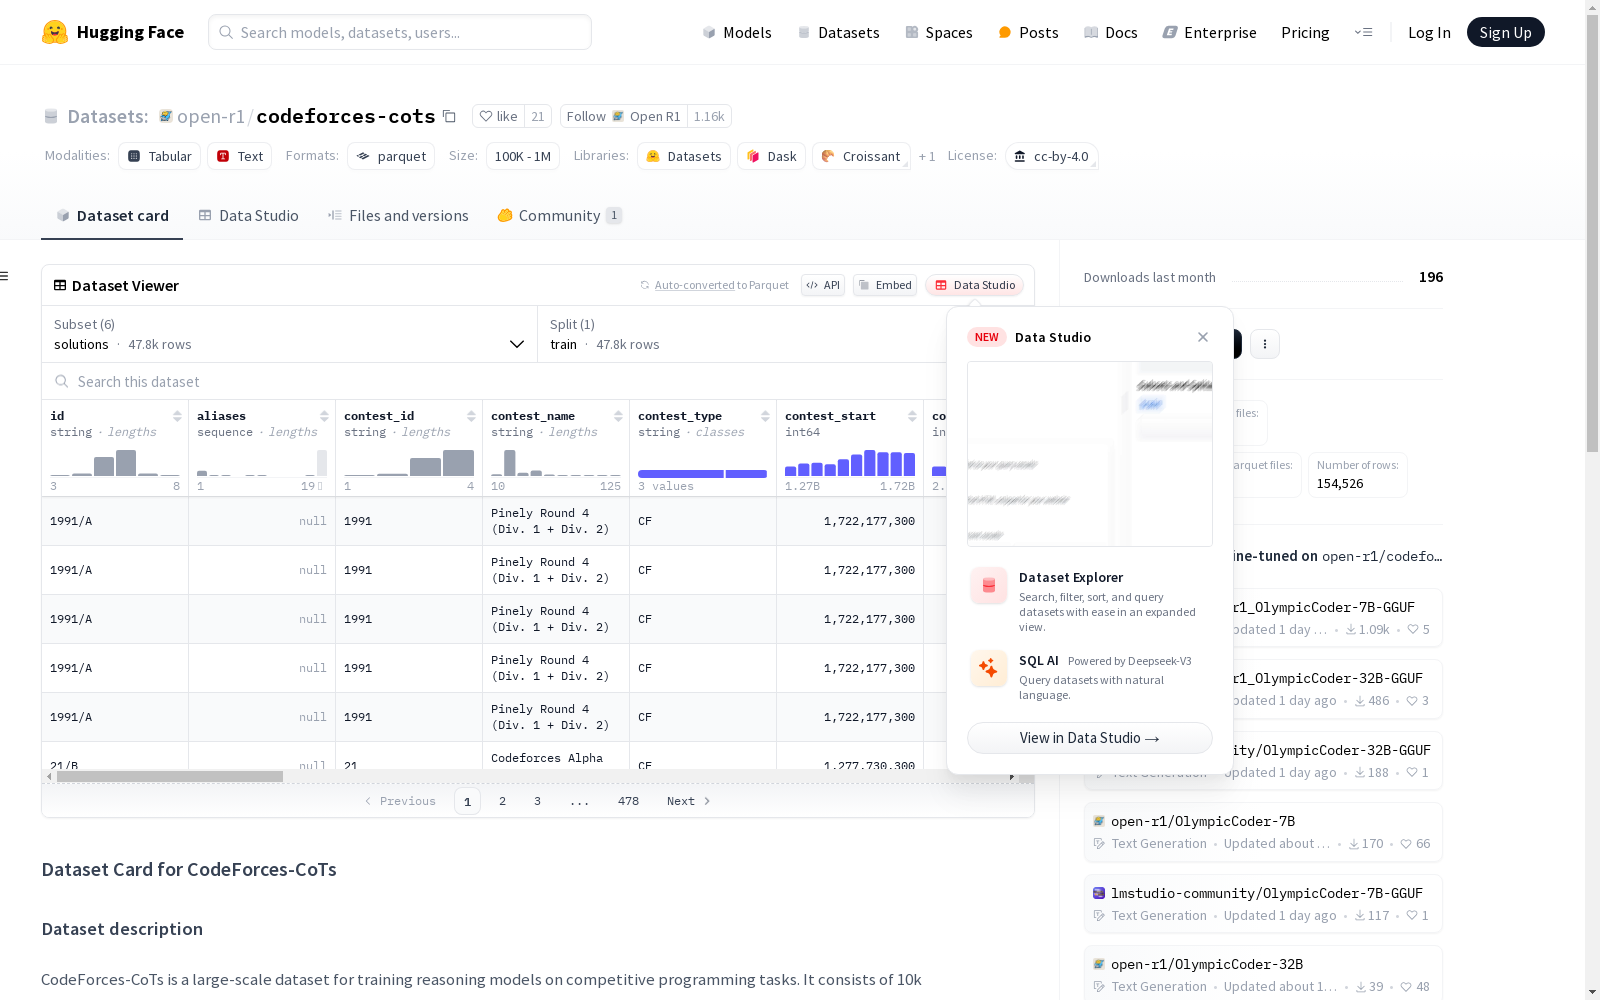Open the +1 more libraries expander
The height and width of the screenshot is (1000, 1600).
coord(927,156)
